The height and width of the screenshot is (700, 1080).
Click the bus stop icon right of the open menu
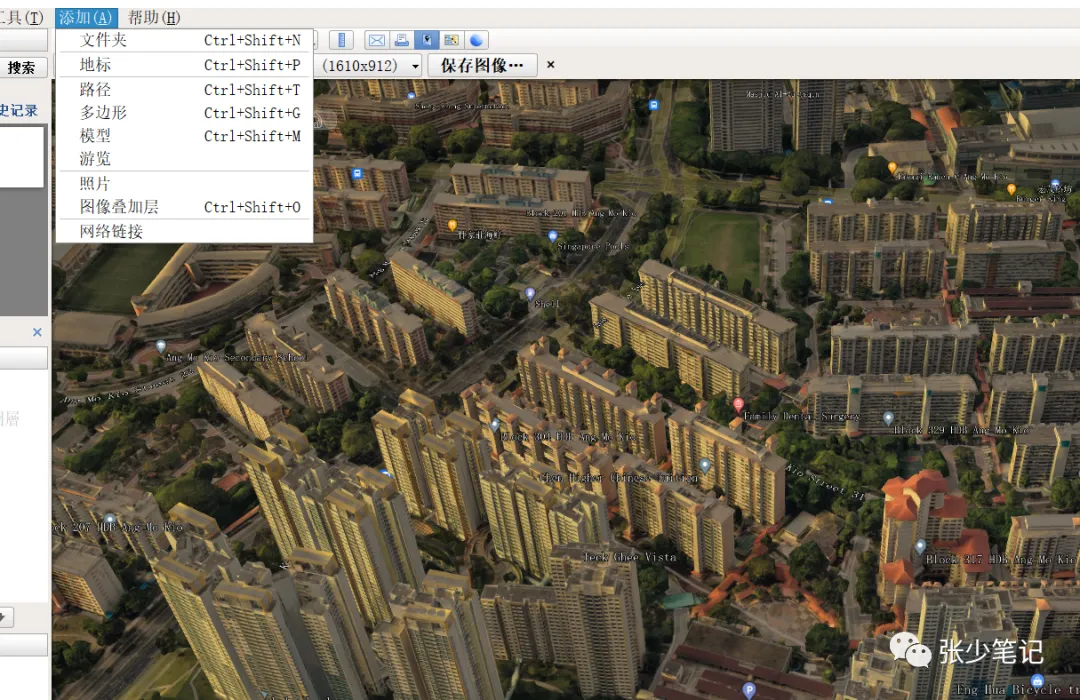(357, 174)
